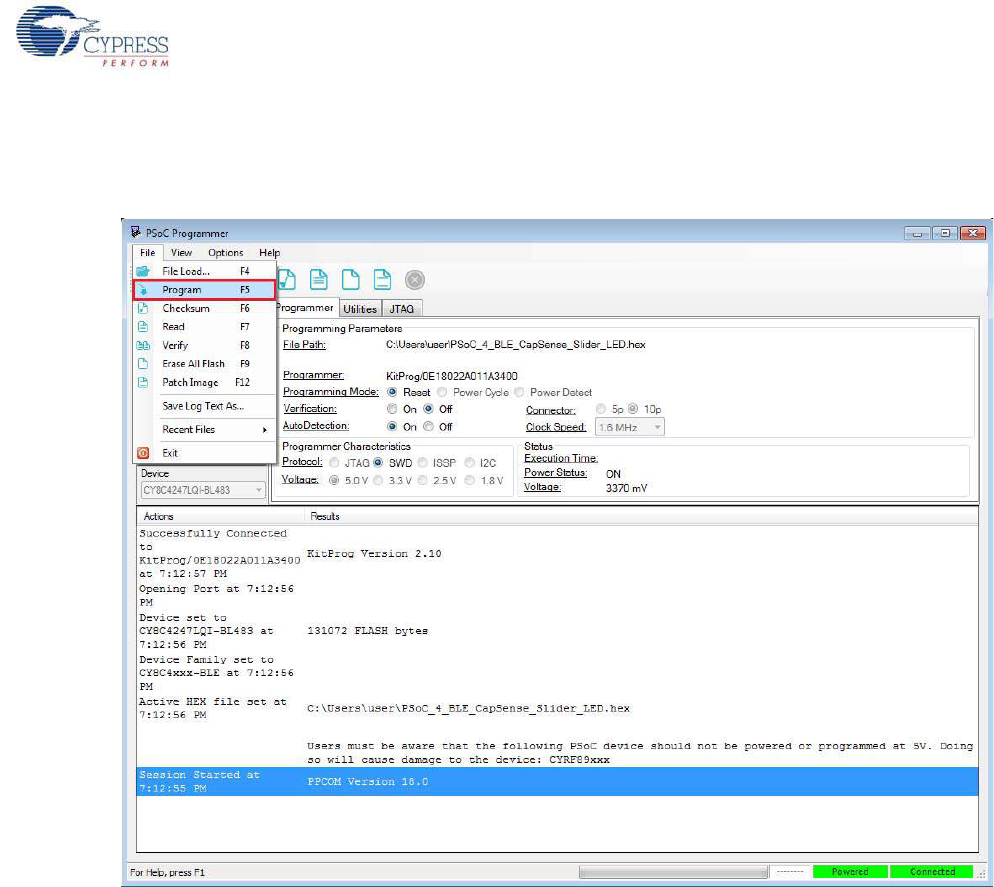Click the underlined 'Clock Speed:' label
Viewport: 994px width, 887px height.
coord(556,427)
